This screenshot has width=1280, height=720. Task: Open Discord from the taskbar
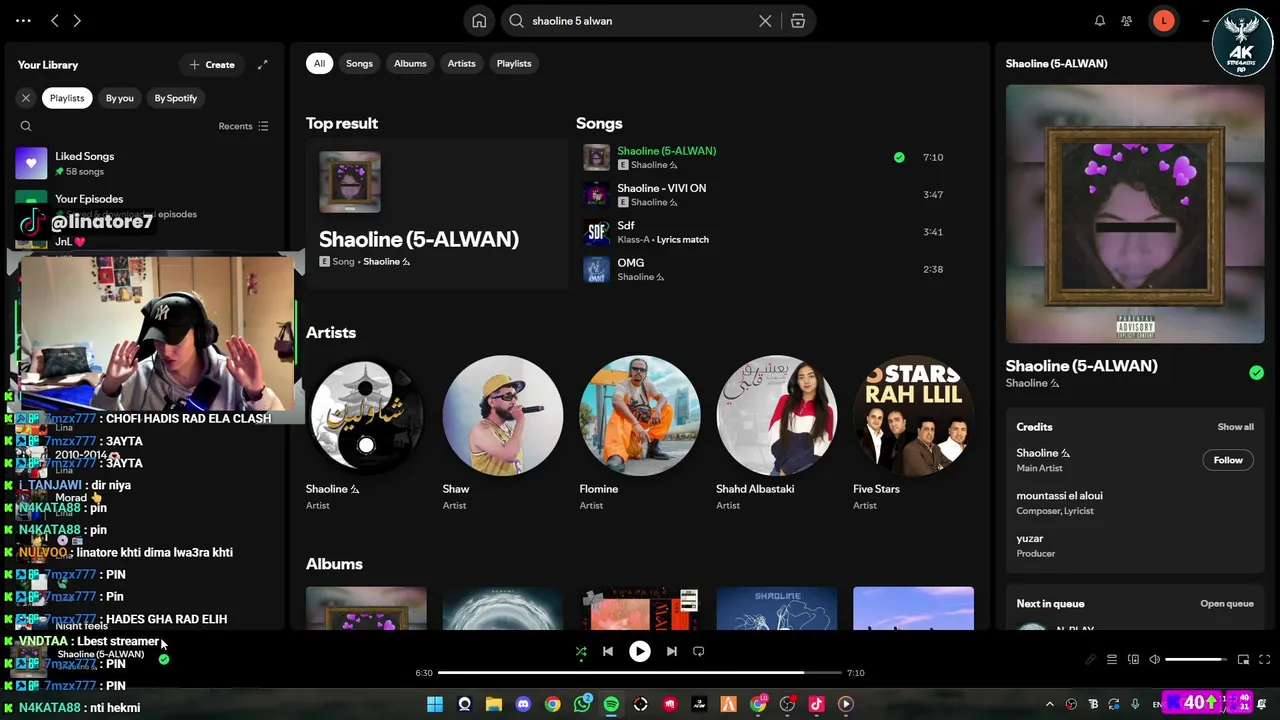[523, 705]
